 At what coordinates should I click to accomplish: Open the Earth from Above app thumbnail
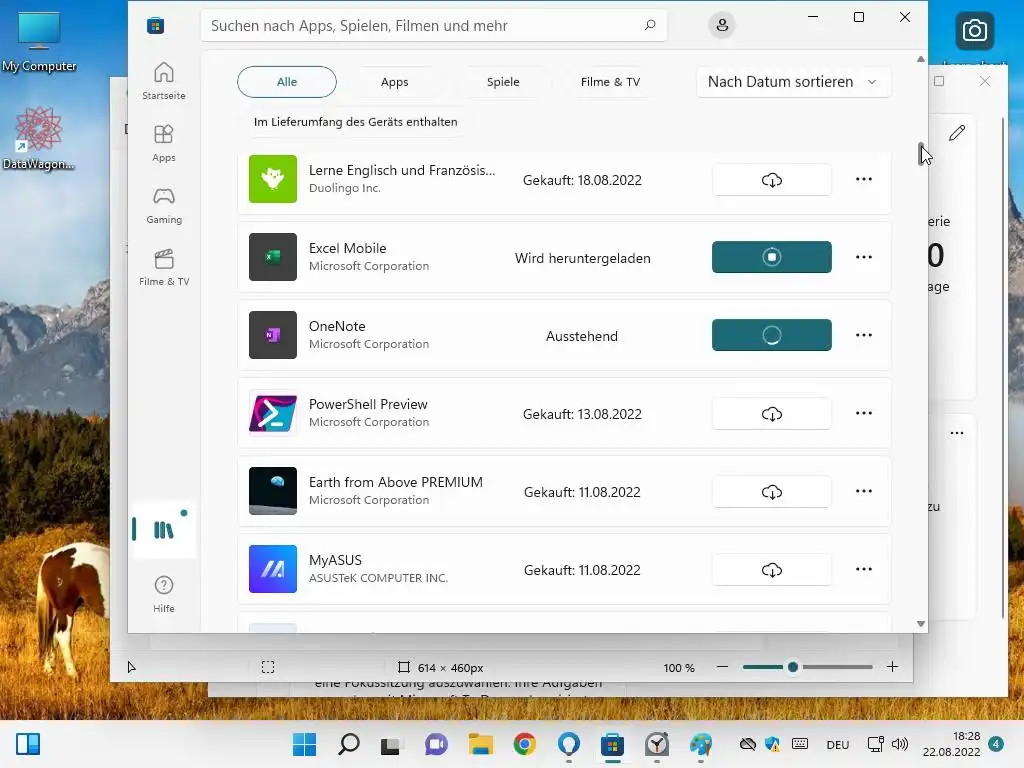coord(273,491)
